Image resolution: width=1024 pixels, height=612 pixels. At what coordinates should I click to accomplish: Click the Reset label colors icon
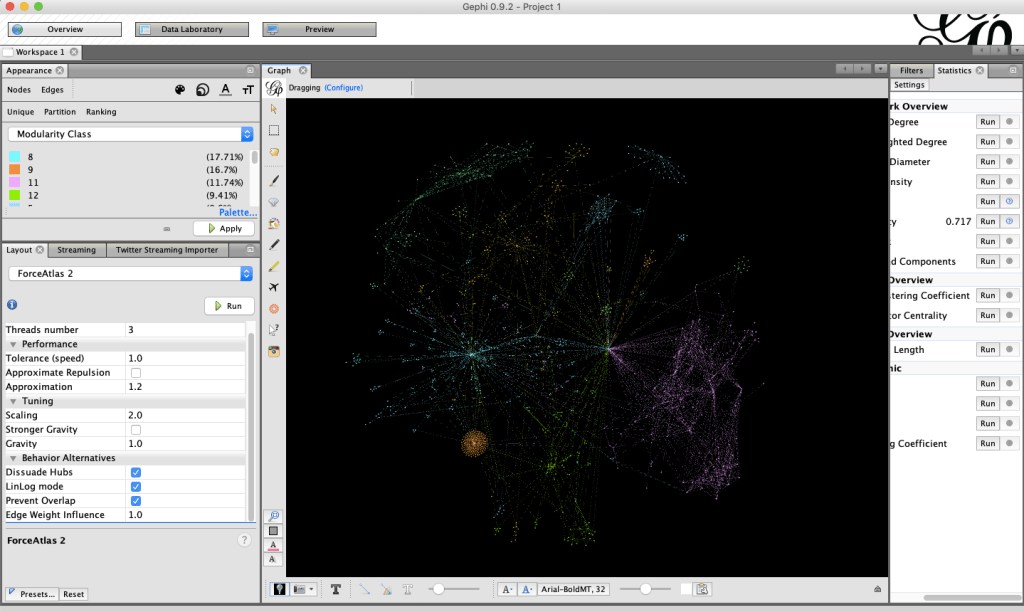[274, 545]
